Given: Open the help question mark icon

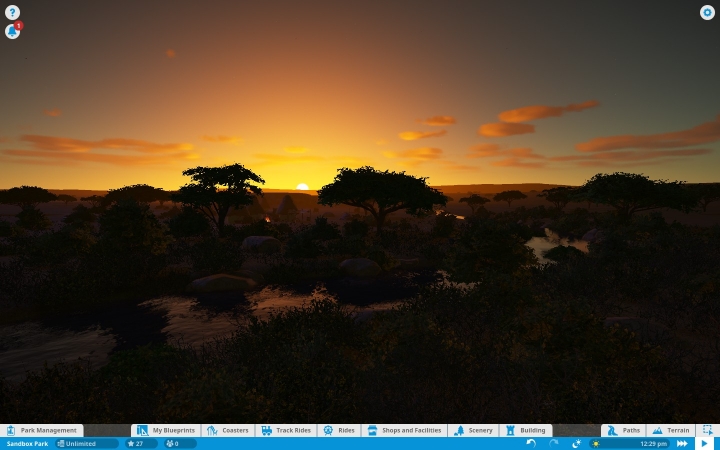Looking at the screenshot, I should coord(12,12).
